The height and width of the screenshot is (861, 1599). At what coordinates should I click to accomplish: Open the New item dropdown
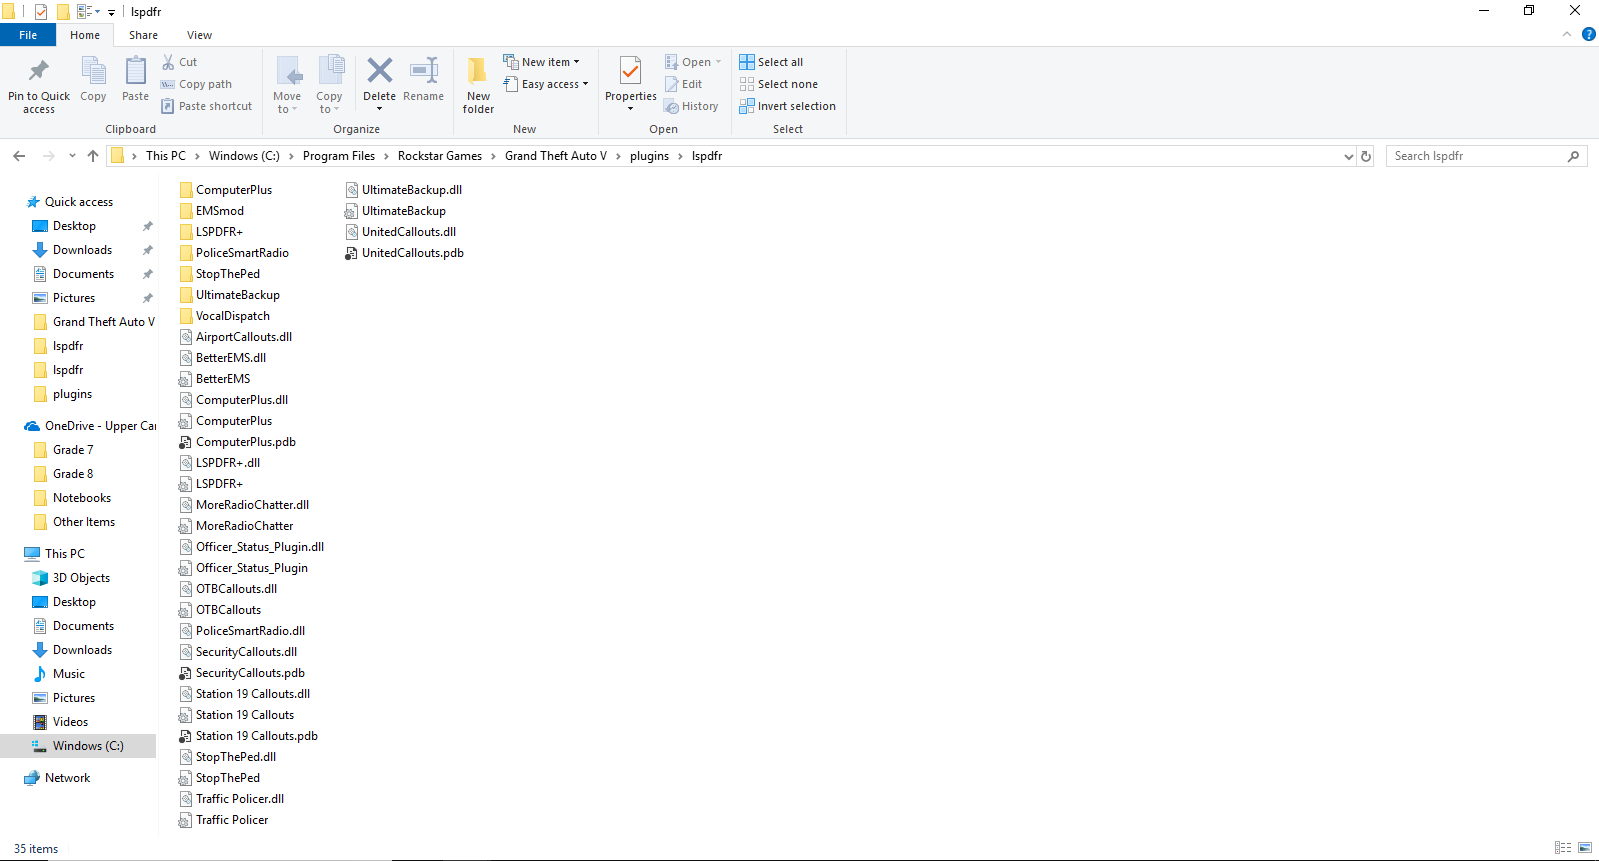(541, 62)
